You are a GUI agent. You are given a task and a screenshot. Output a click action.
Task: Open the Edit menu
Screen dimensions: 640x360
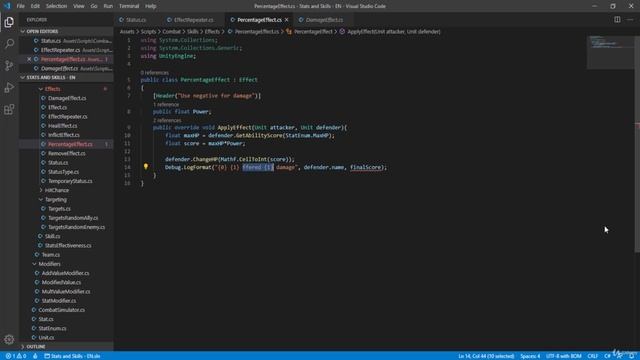tap(35, 6)
